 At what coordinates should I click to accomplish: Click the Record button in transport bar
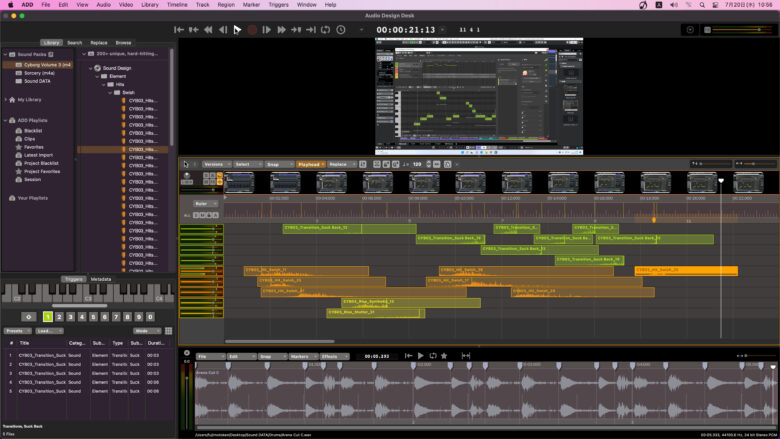[252, 30]
